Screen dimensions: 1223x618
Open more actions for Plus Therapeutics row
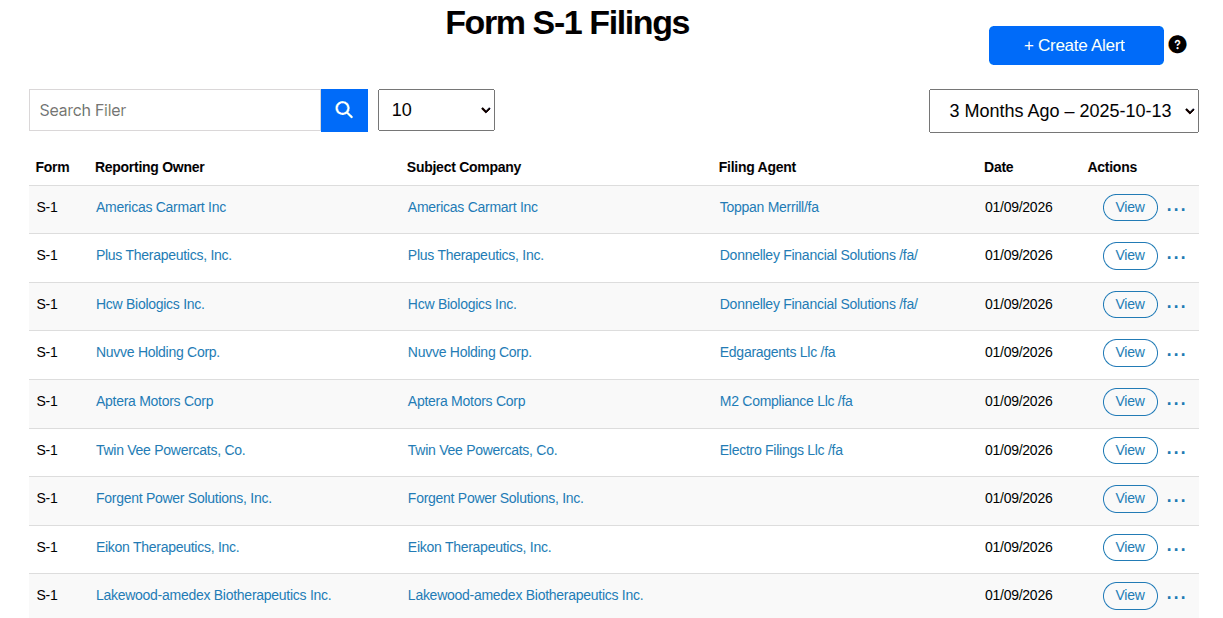1176,257
